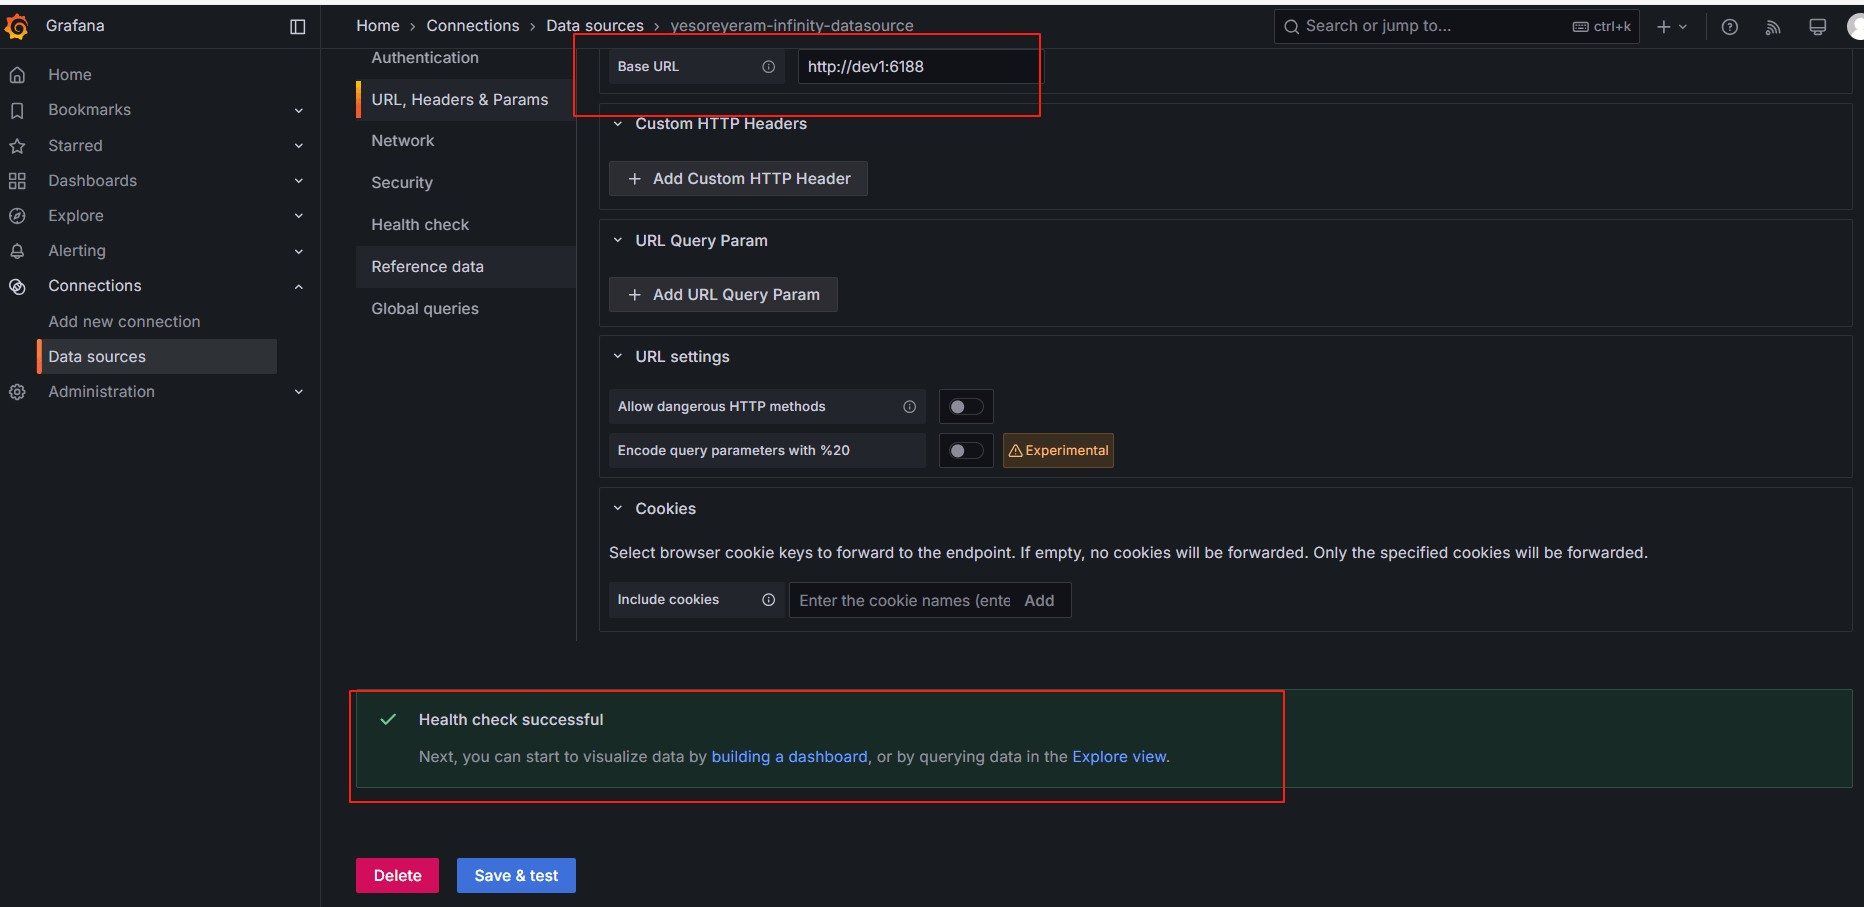Expand the Starred sidebar section
The height and width of the screenshot is (907, 1864).
299,146
